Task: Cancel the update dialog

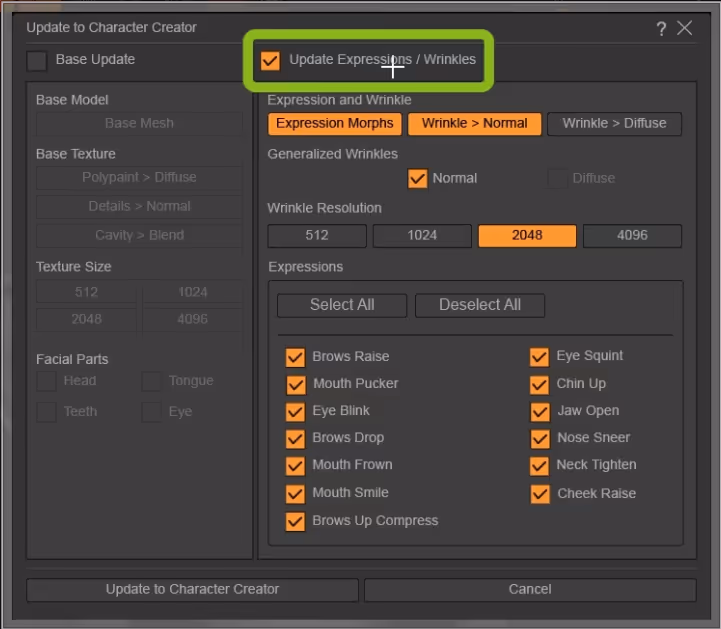Action: coord(530,590)
